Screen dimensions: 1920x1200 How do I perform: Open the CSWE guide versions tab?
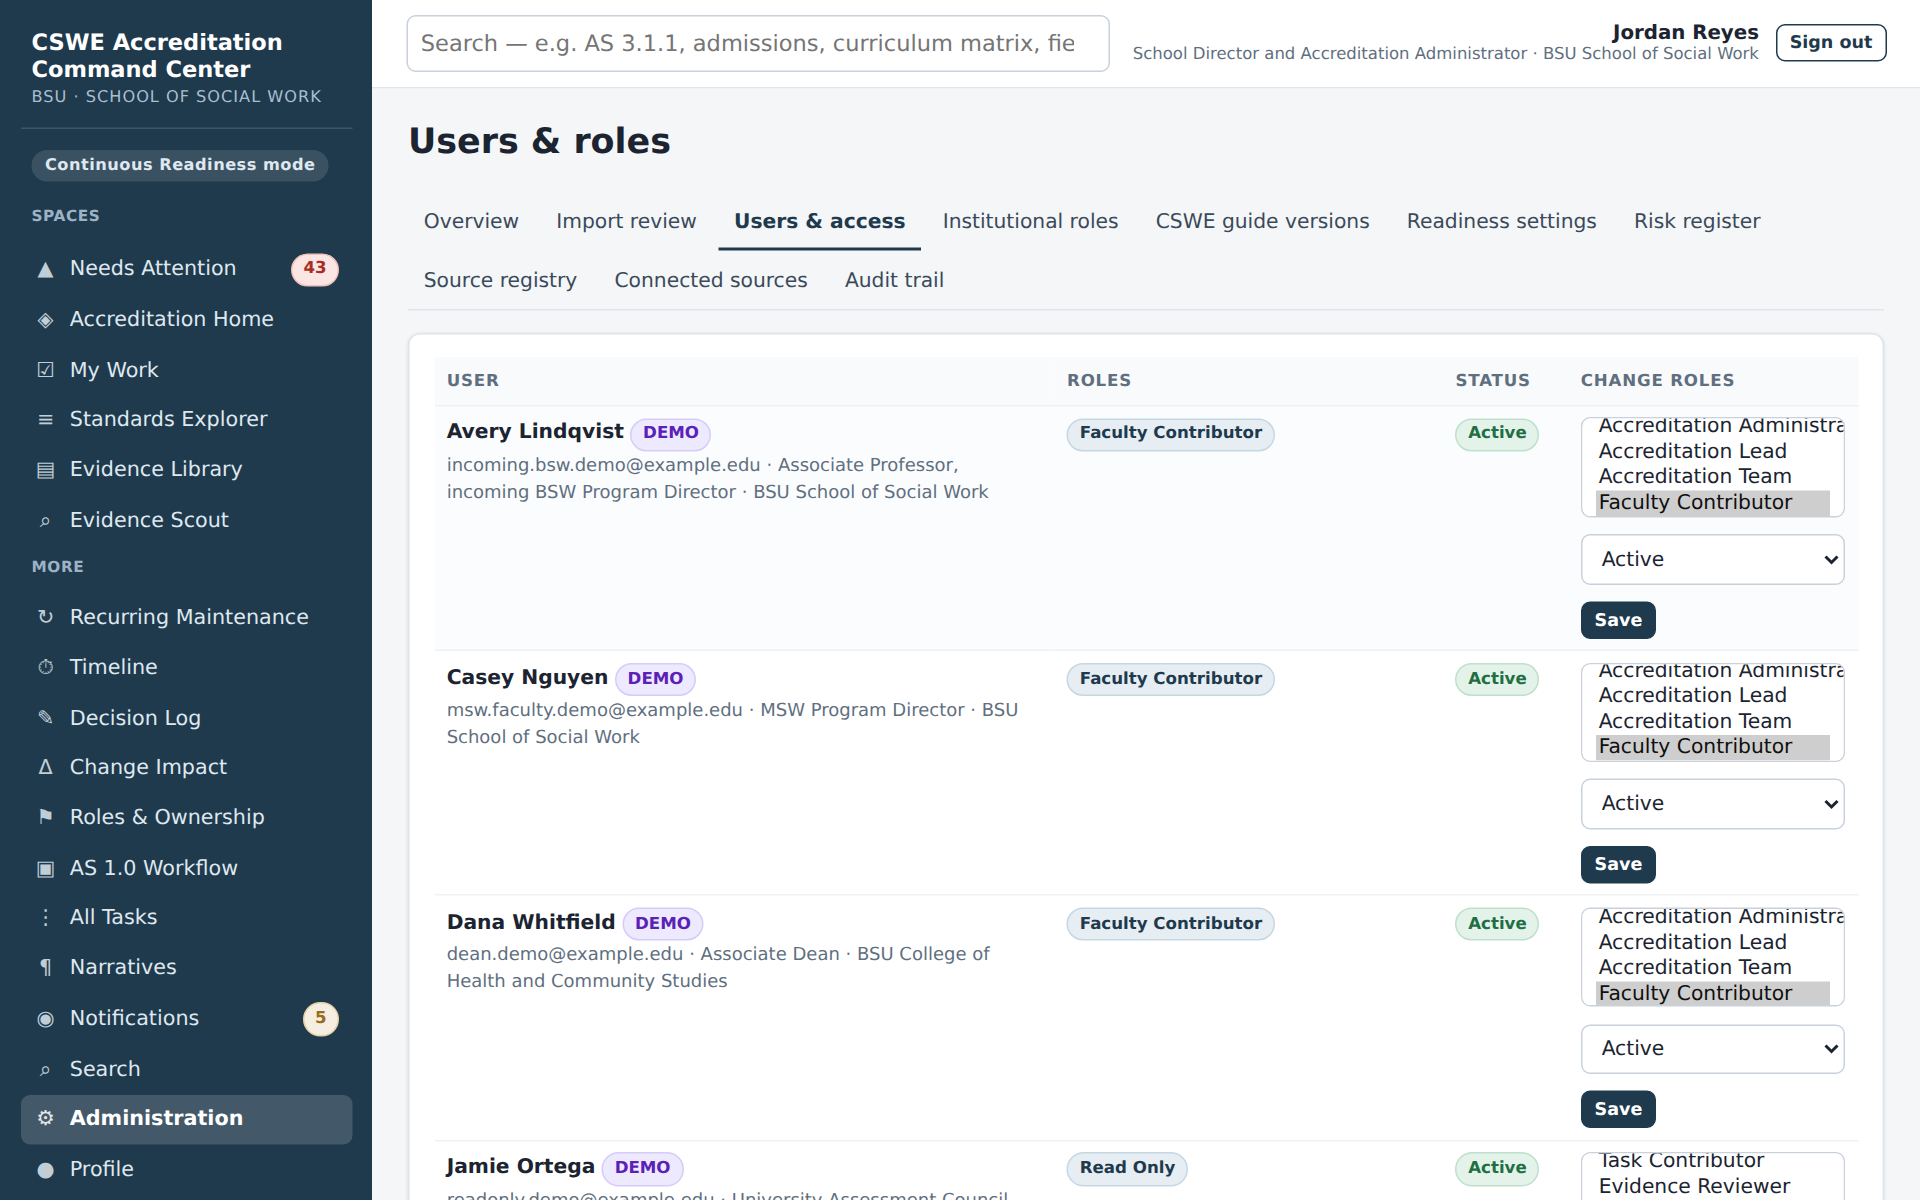[x=1262, y=221]
